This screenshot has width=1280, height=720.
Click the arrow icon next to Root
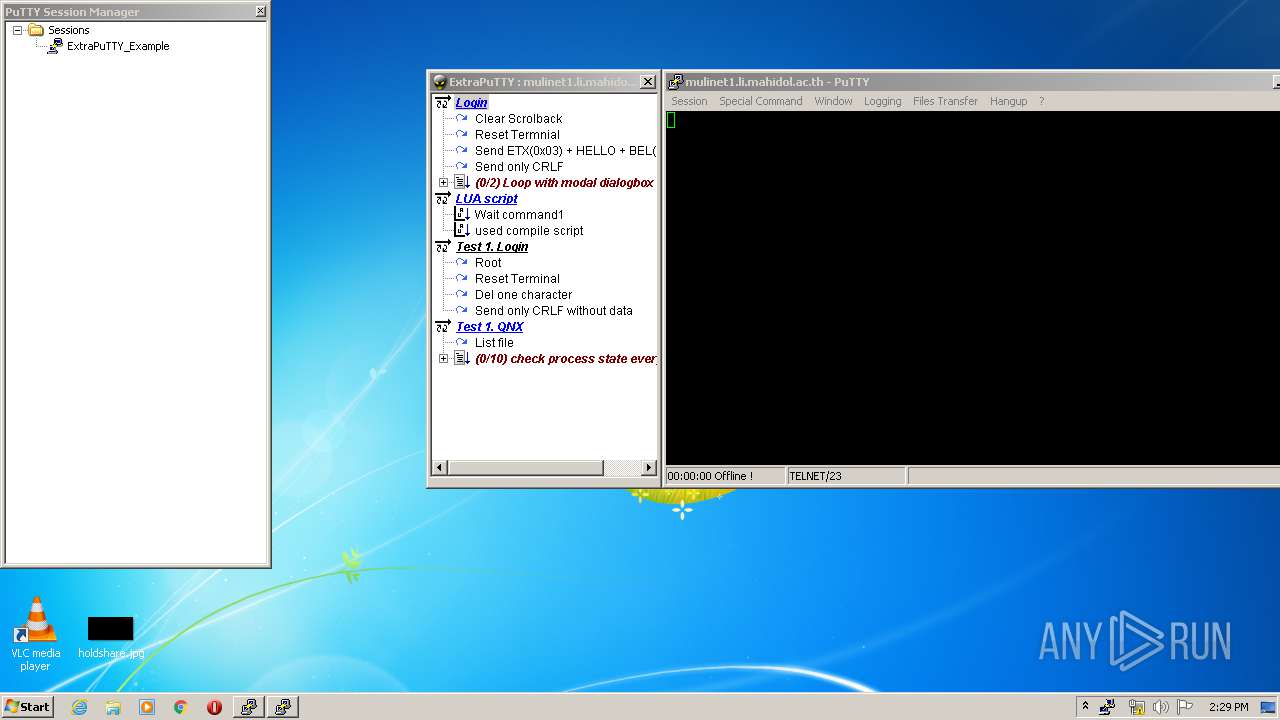tap(462, 262)
